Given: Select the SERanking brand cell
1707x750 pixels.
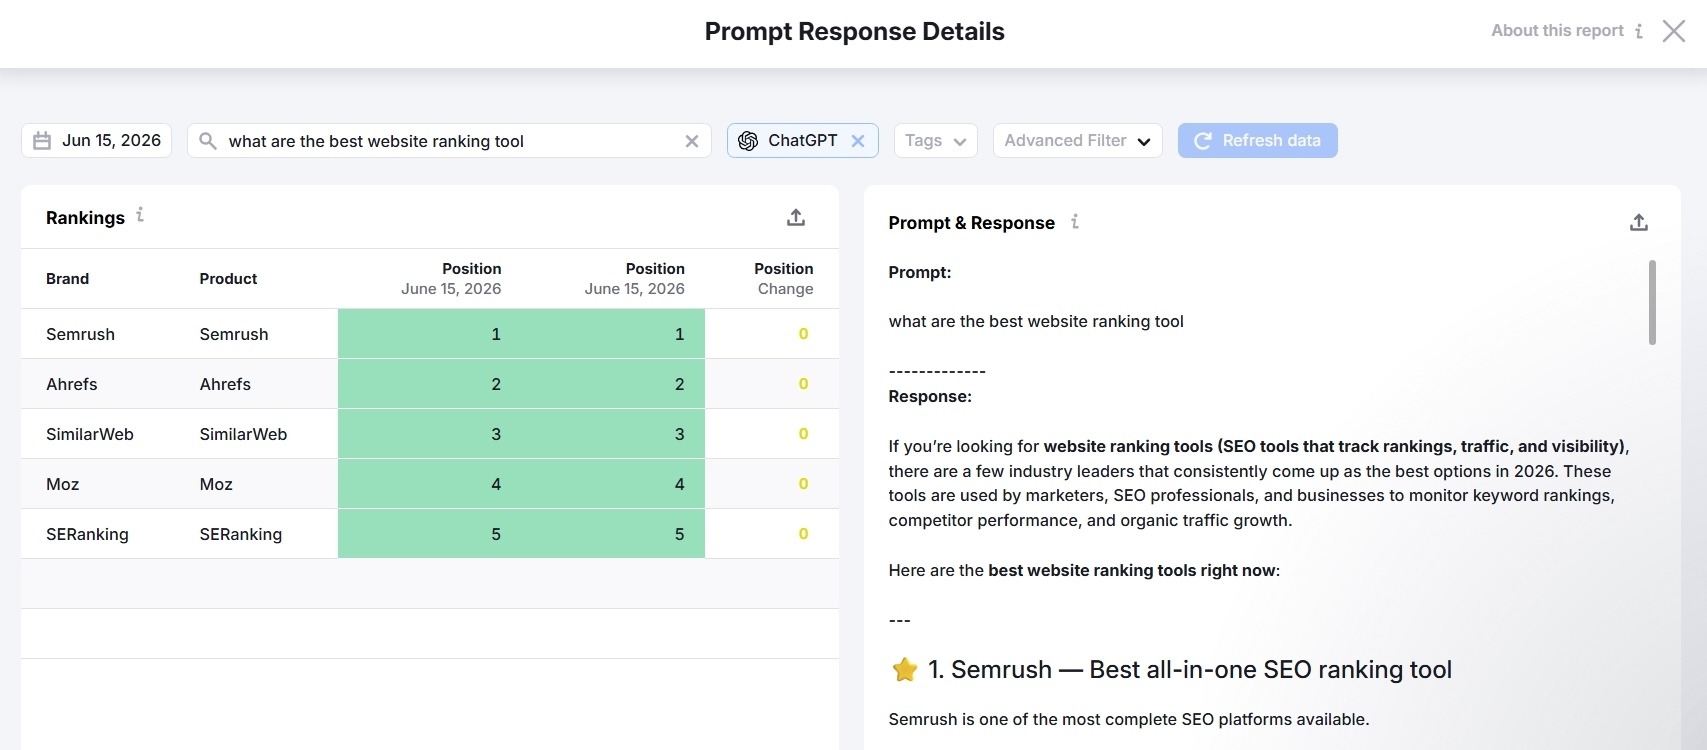Looking at the screenshot, I should coord(87,534).
